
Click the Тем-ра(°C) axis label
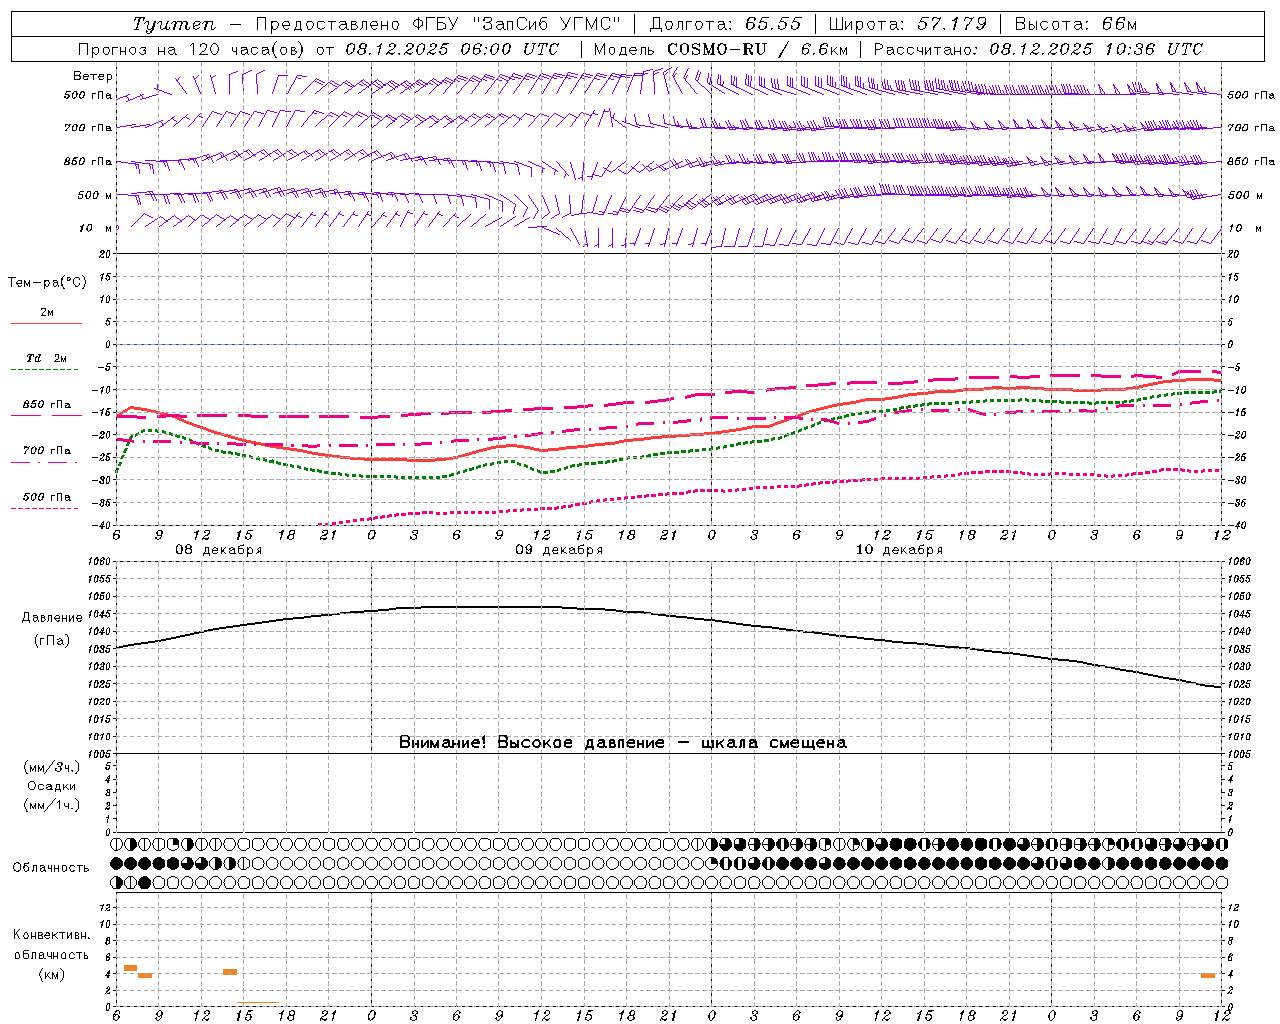47,283
